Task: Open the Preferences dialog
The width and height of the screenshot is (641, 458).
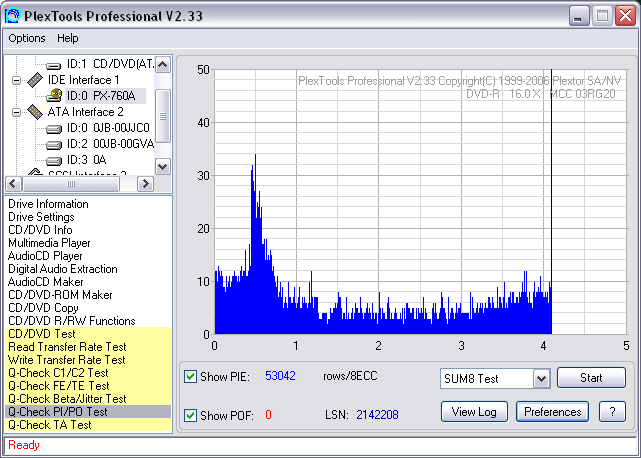Action: pos(552,411)
